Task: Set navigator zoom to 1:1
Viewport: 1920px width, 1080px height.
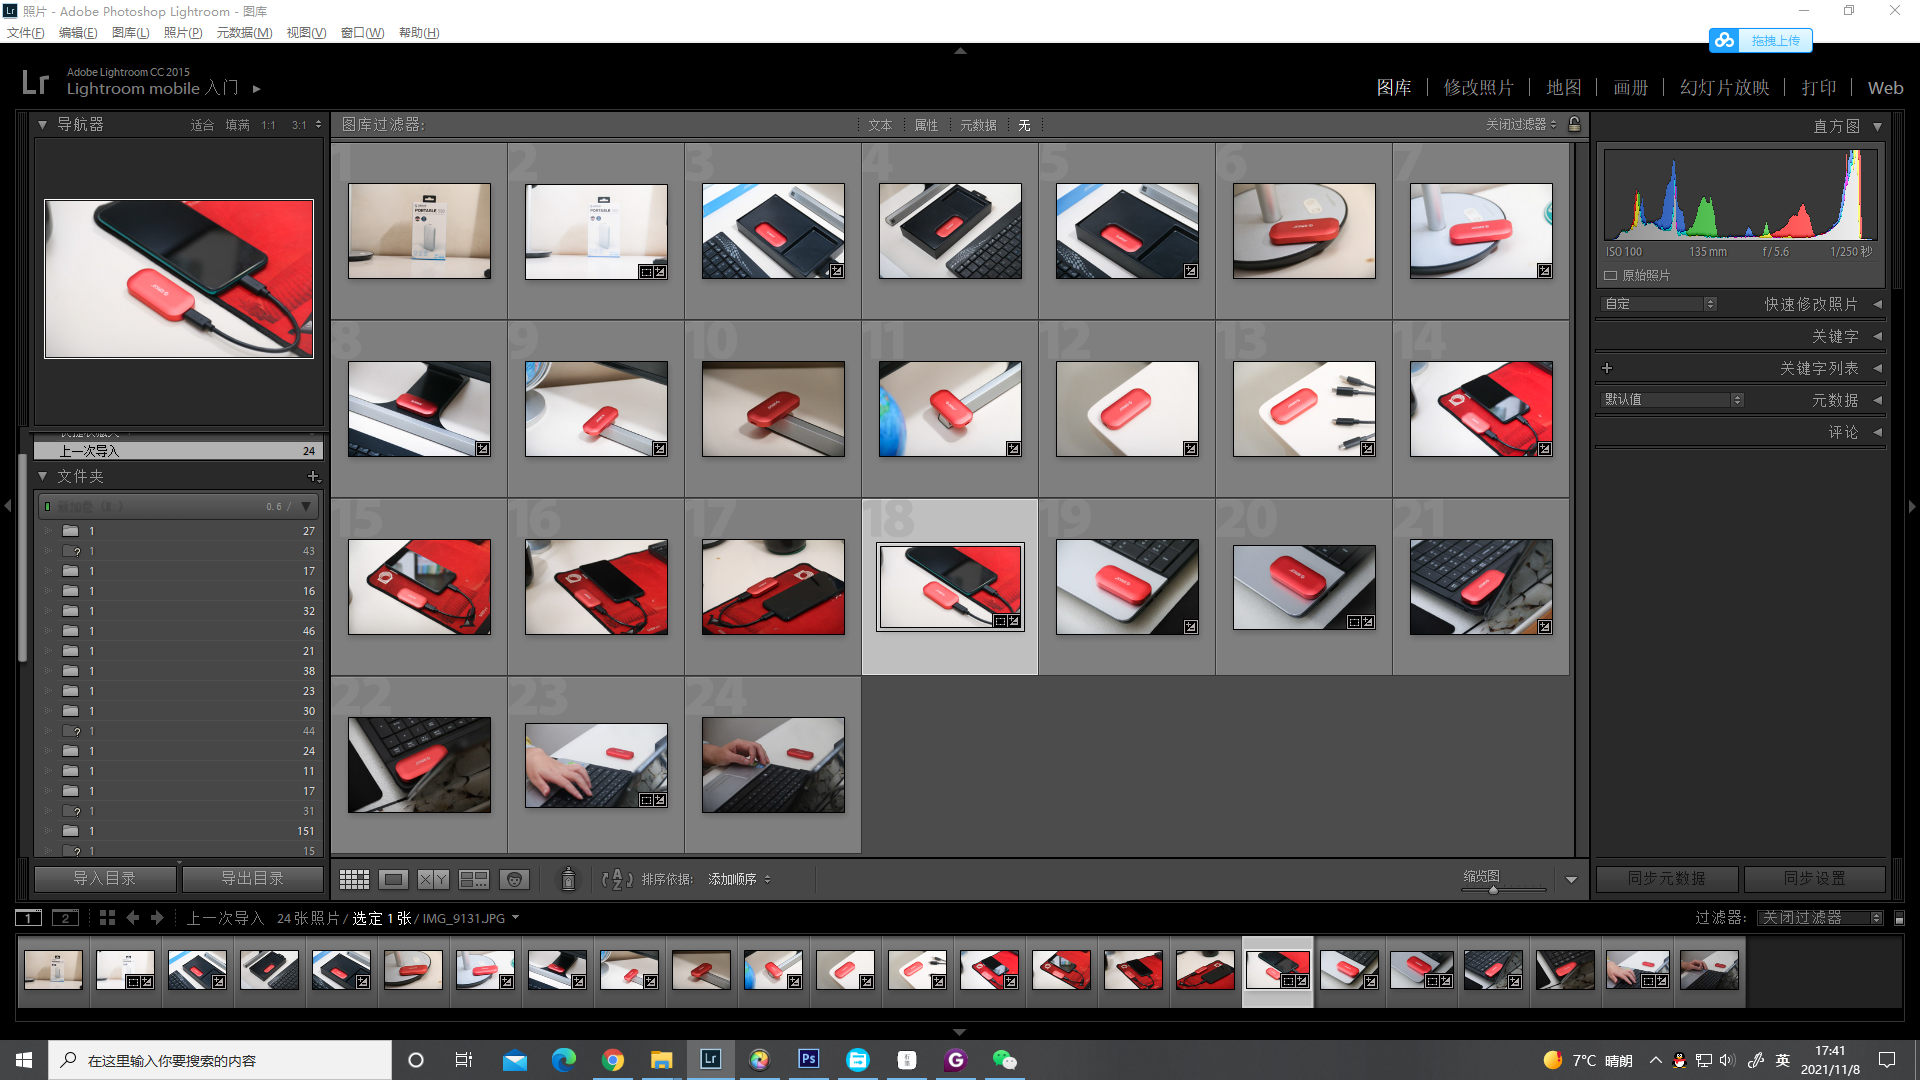Action: click(x=268, y=125)
